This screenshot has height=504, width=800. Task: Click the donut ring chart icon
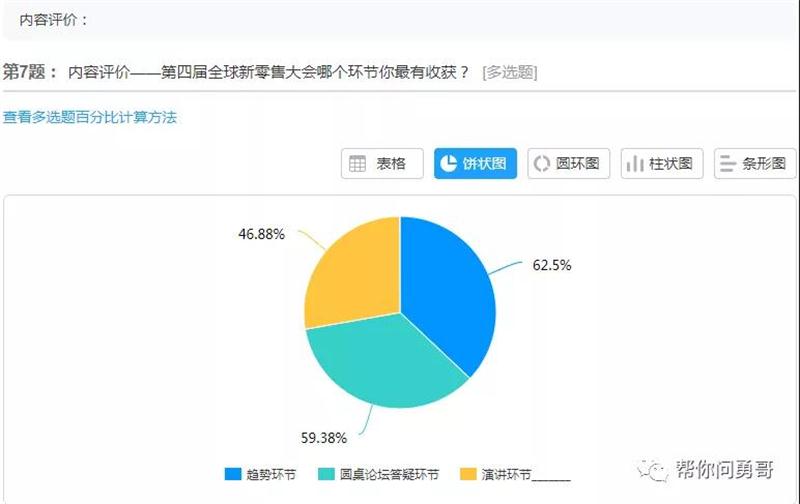[541, 164]
